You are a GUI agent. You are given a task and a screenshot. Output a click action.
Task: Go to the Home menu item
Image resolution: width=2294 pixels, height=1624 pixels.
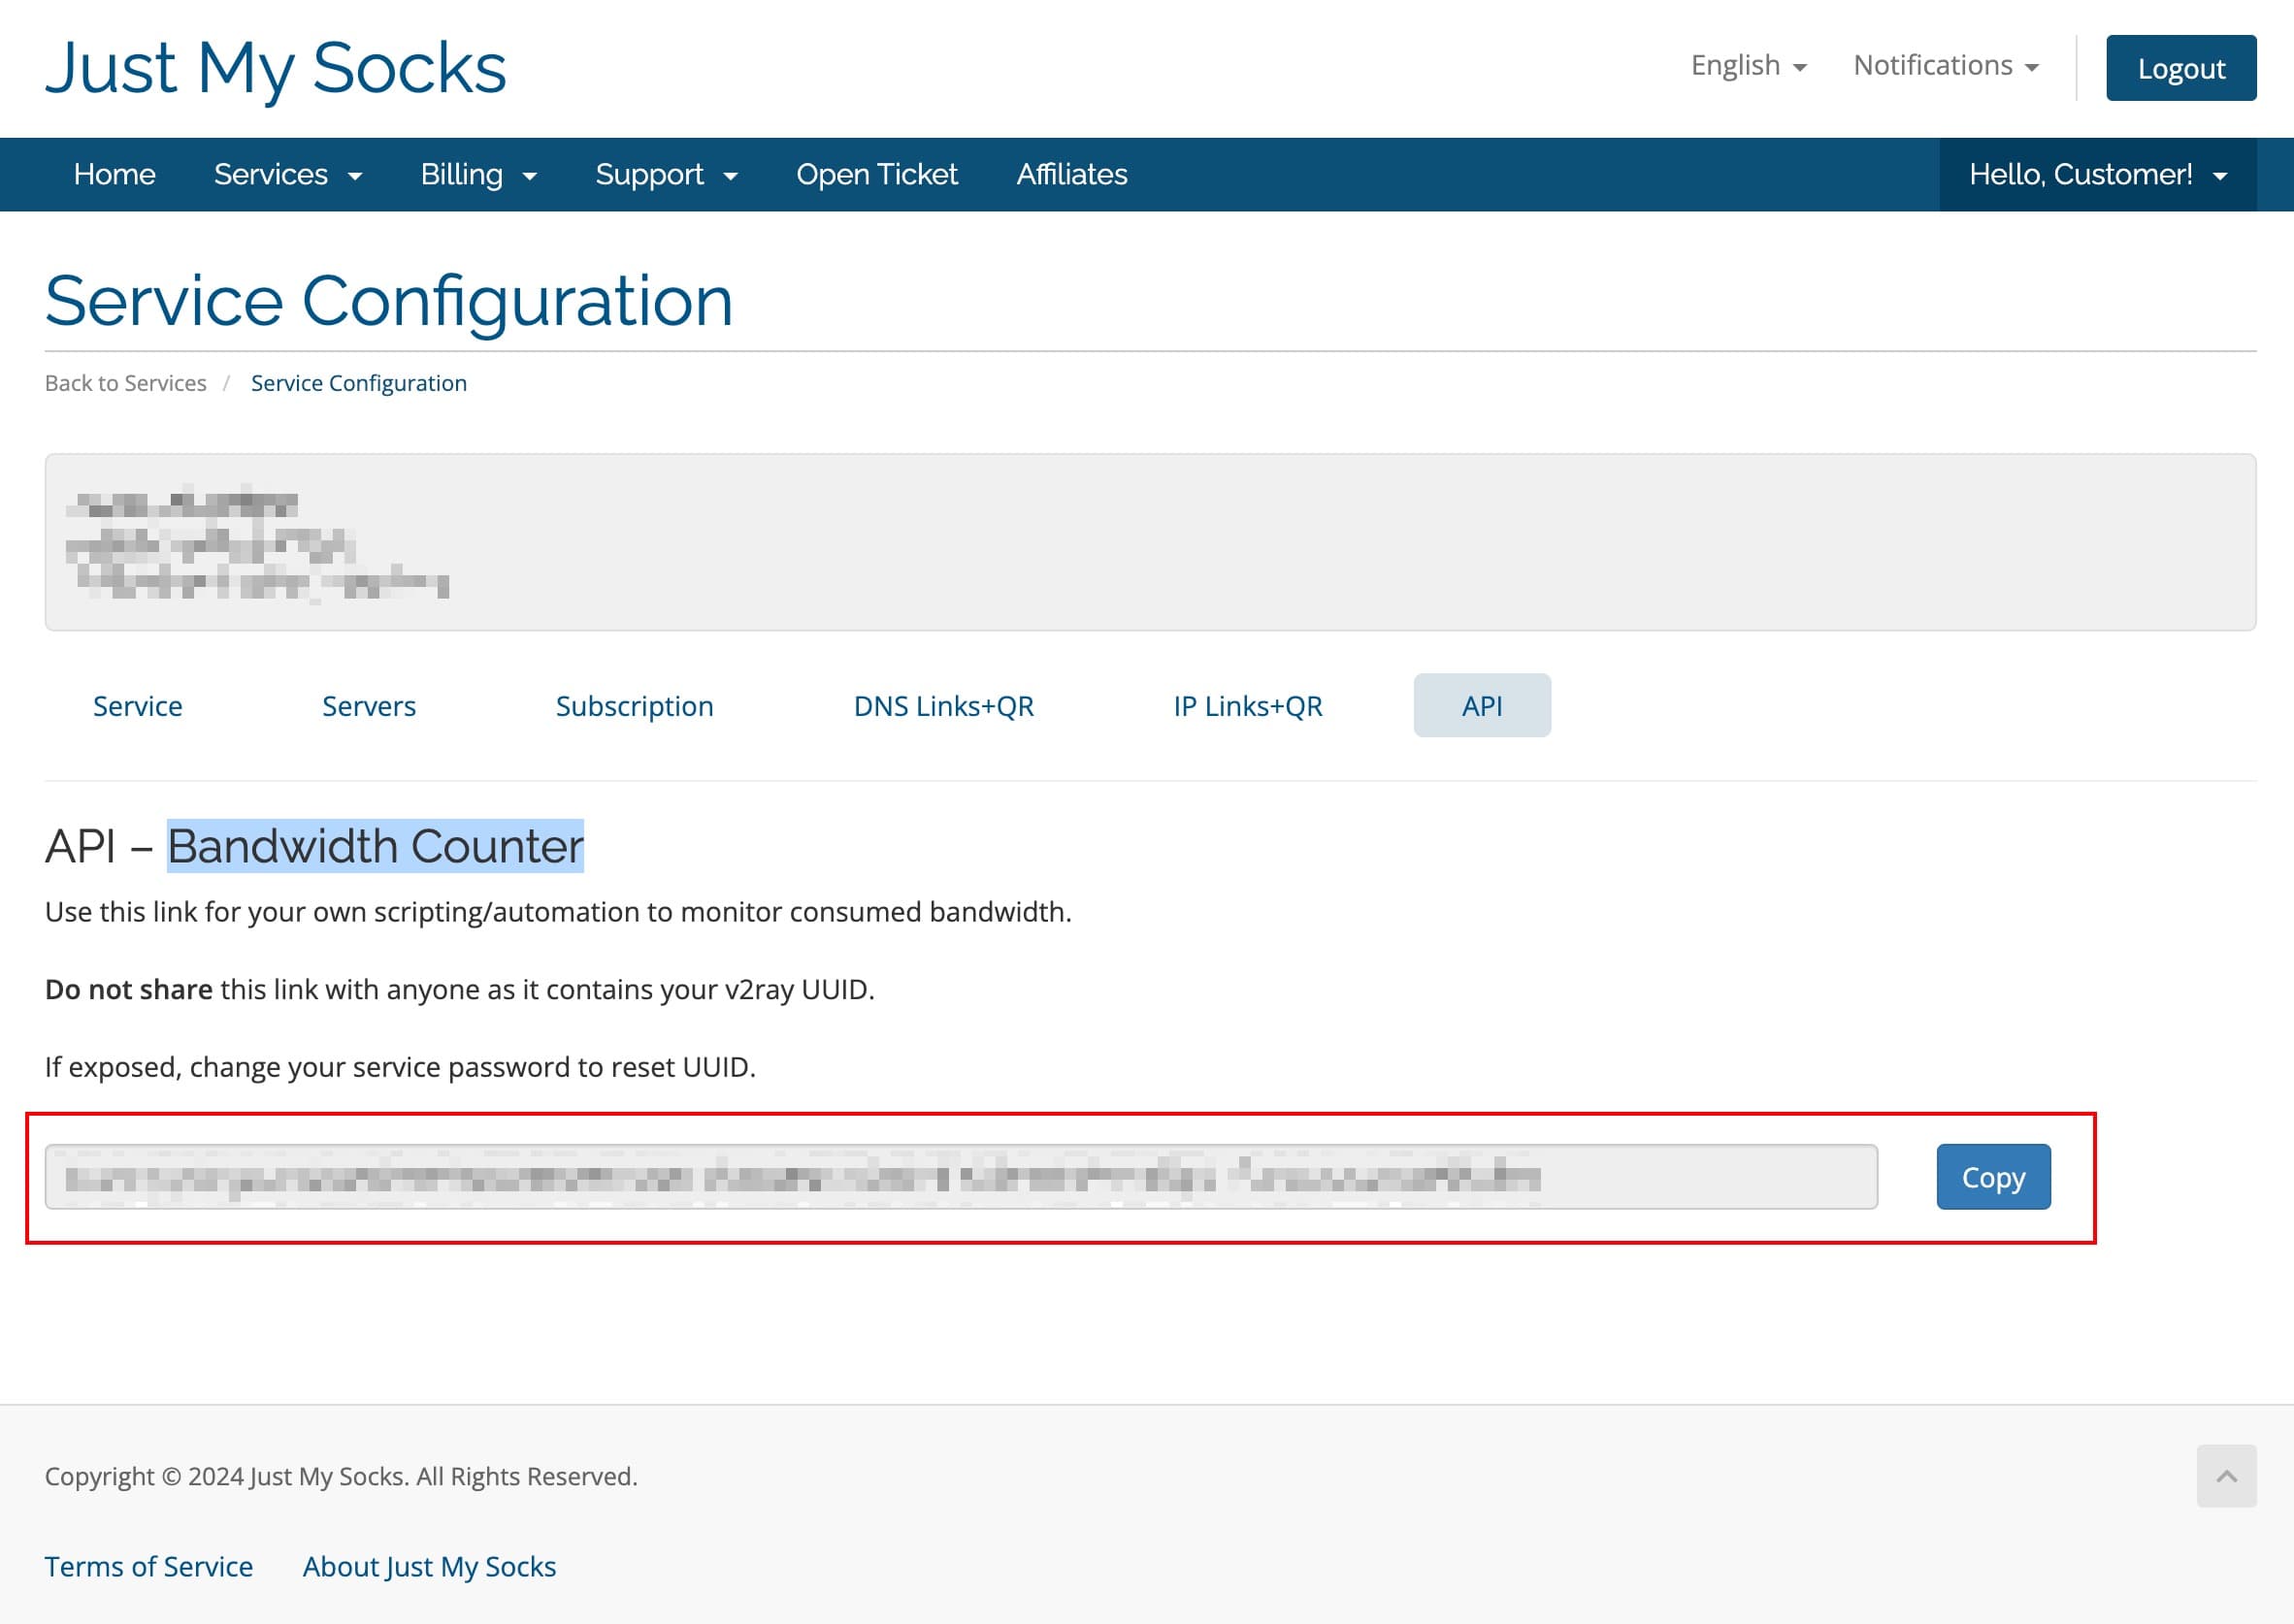[x=115, y=175]
